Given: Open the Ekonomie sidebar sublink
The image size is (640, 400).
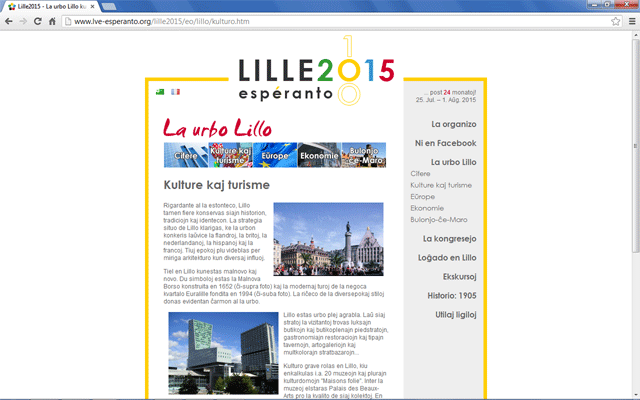Looking at the screenshot, I should click(427, 208).
